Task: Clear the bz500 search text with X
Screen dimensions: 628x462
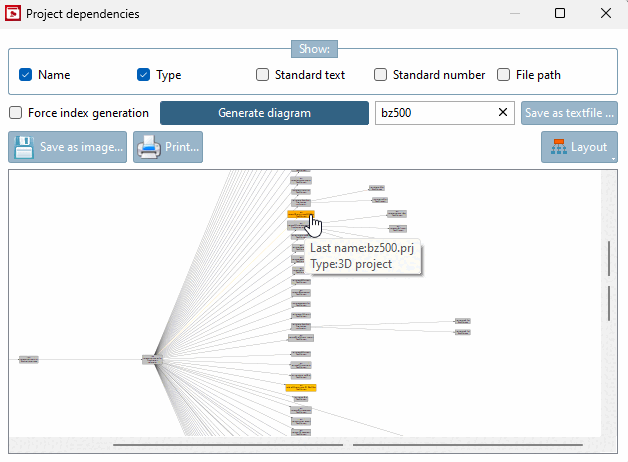Action: coord(502,113)
